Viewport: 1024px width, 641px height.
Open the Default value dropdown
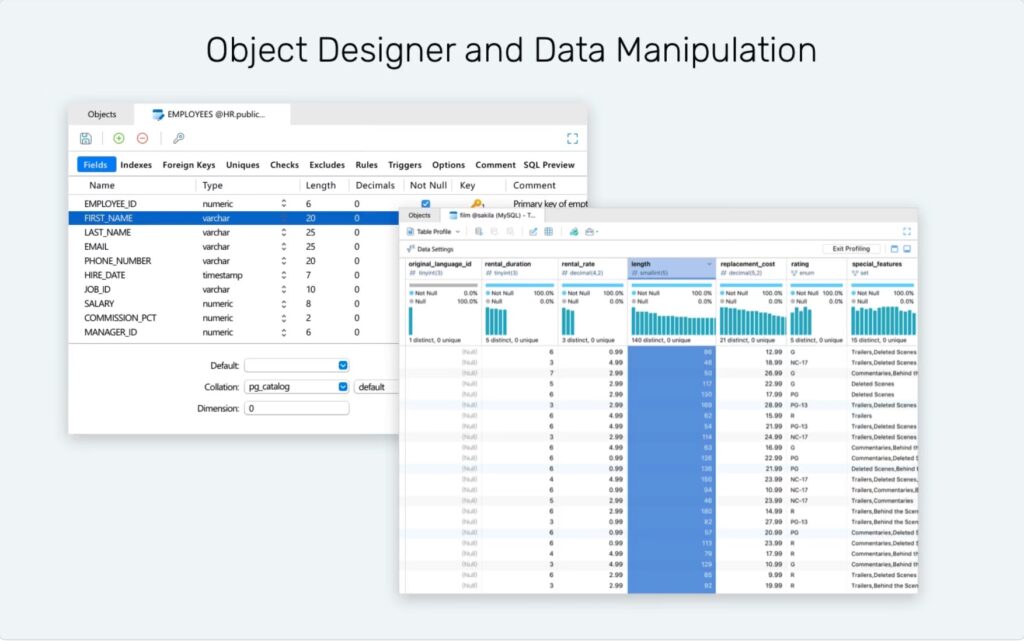point(340,366)
